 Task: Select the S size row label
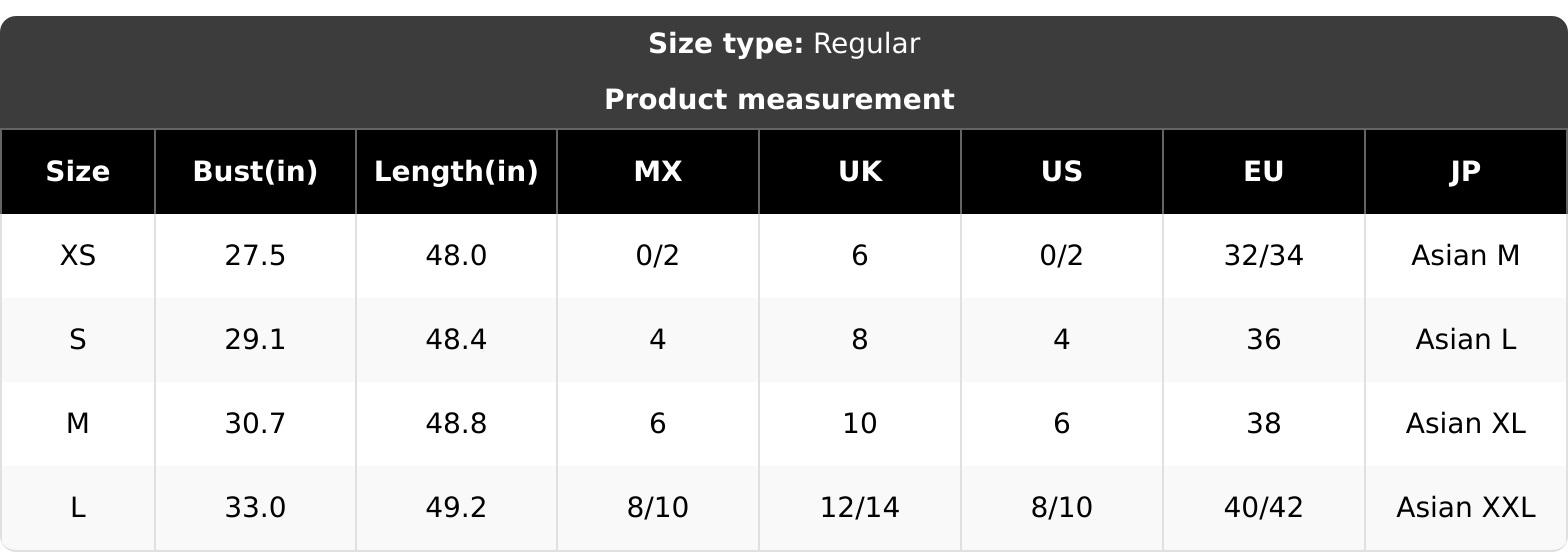(78, 340)
